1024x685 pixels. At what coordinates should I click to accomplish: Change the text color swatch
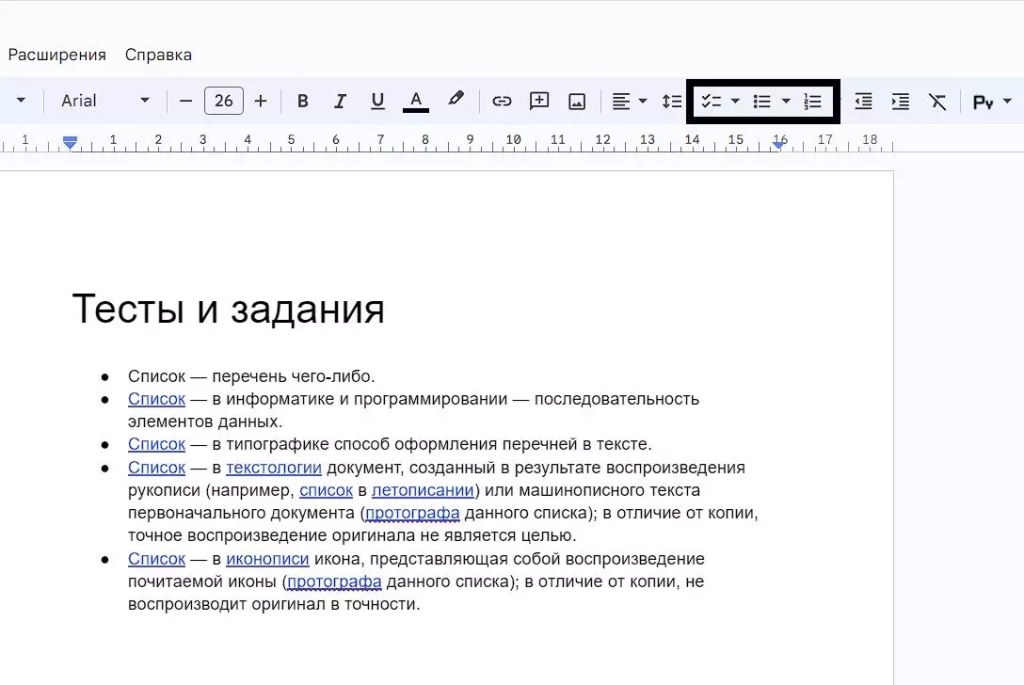pyautogui.click(x=416, y=100)
